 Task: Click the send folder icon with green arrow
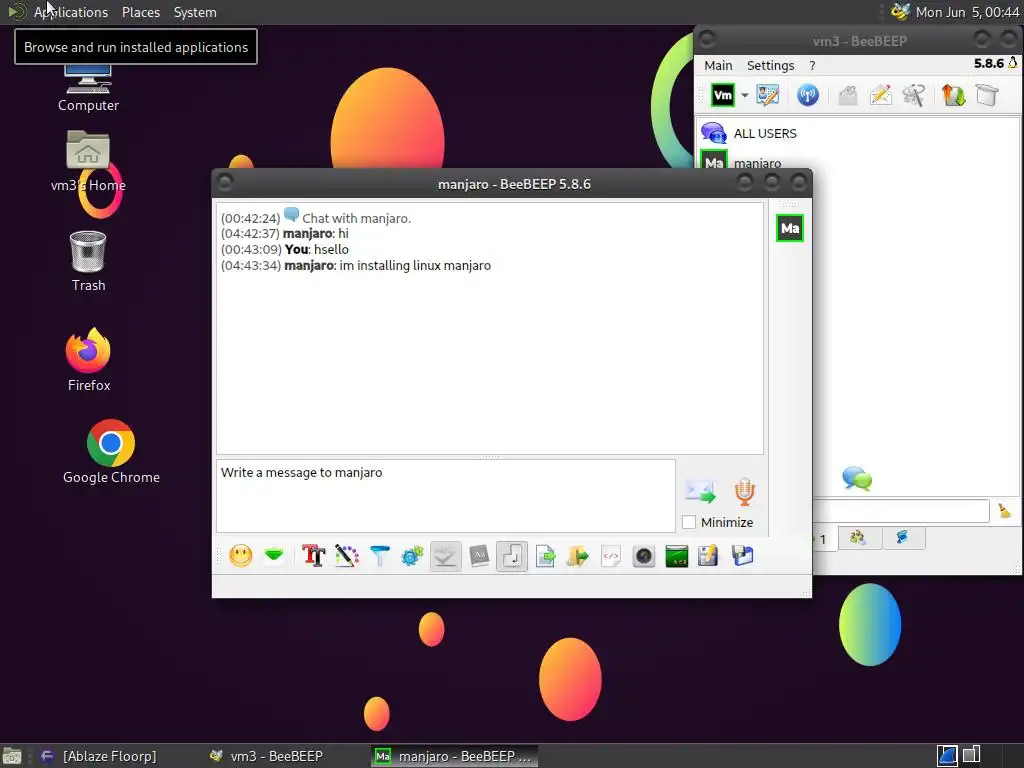point(578,556)
